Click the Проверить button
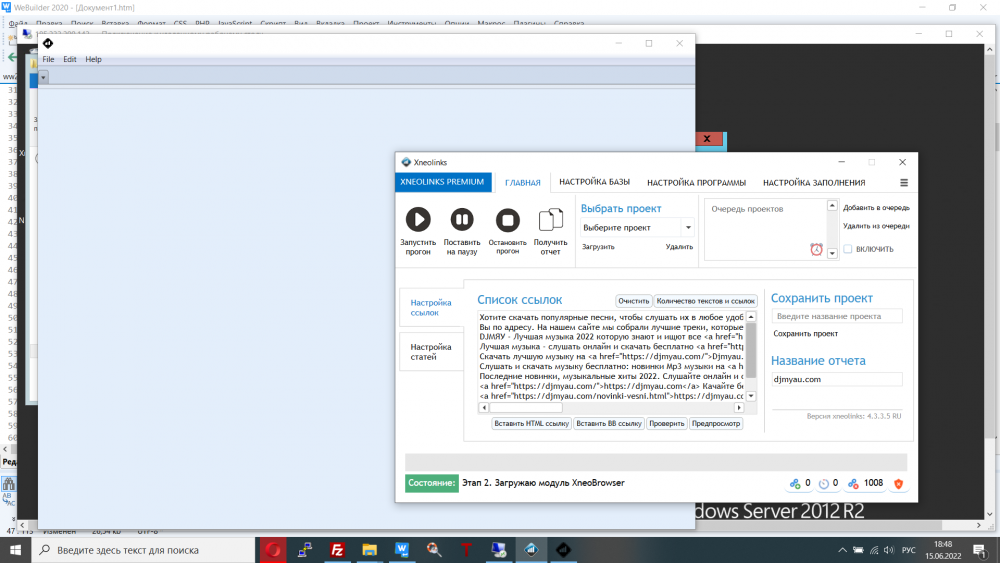1000x563 pixels. (x=666, y=423)
